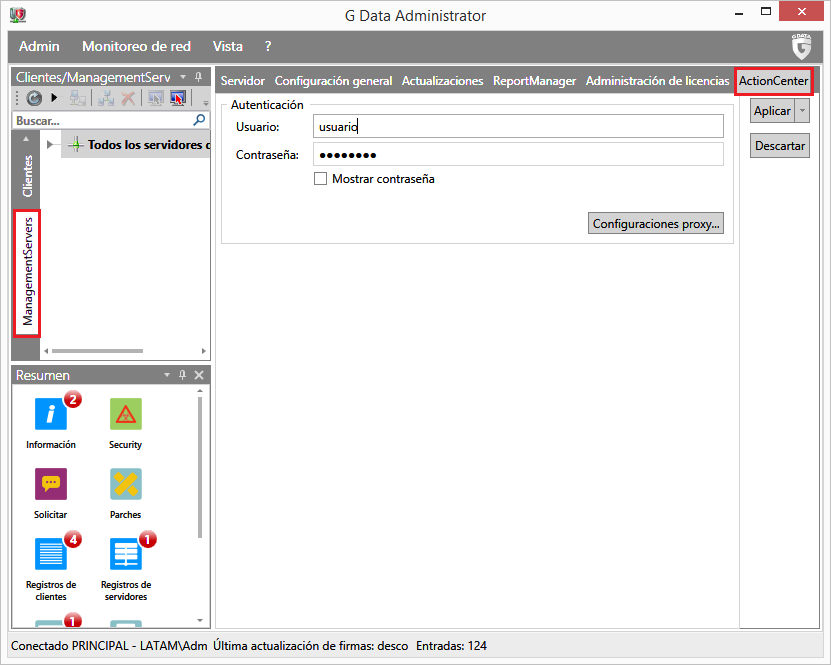This screenshot has width=831, height=665.
Task: Open the Security summary icon
Action: pos(125,414)
